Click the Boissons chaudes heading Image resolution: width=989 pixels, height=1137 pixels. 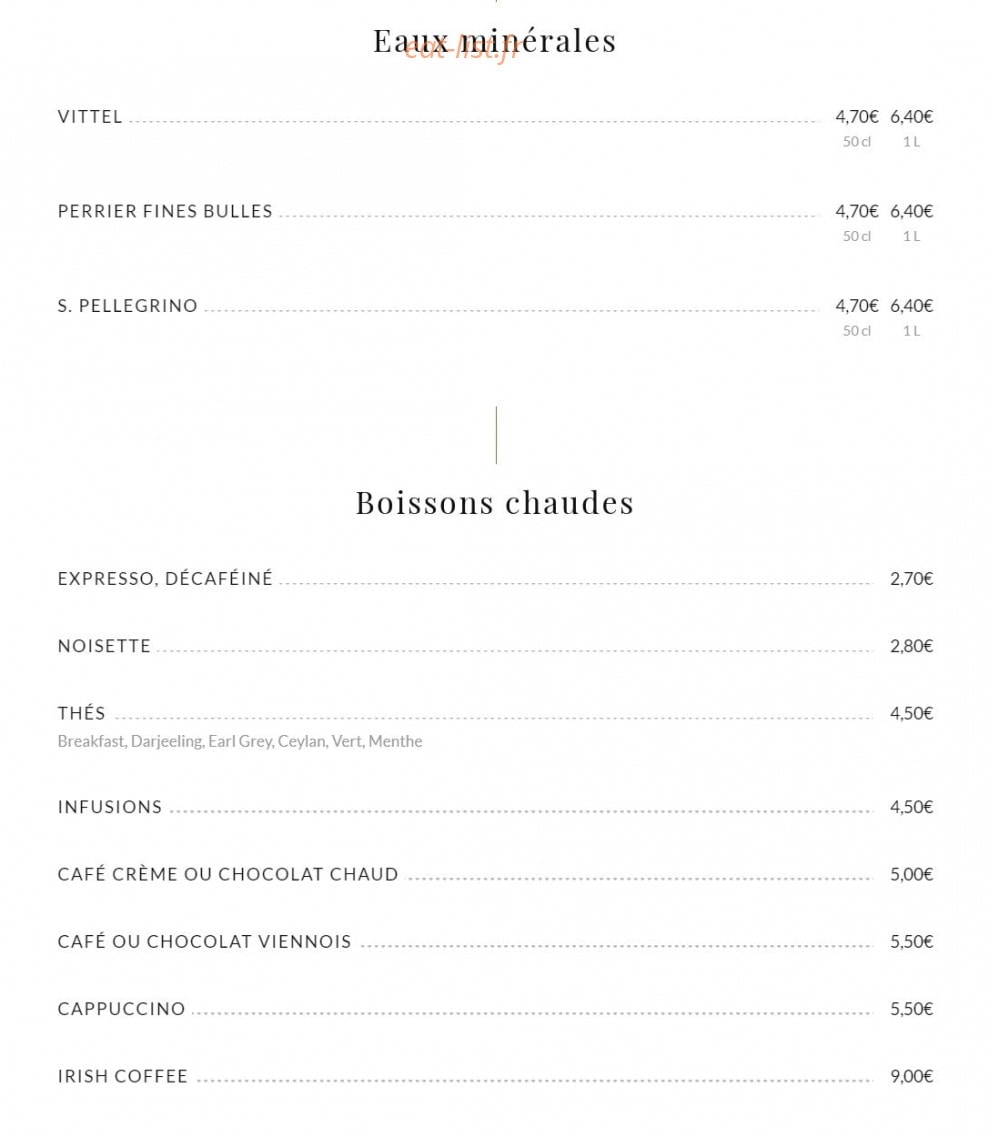[494, 503]
